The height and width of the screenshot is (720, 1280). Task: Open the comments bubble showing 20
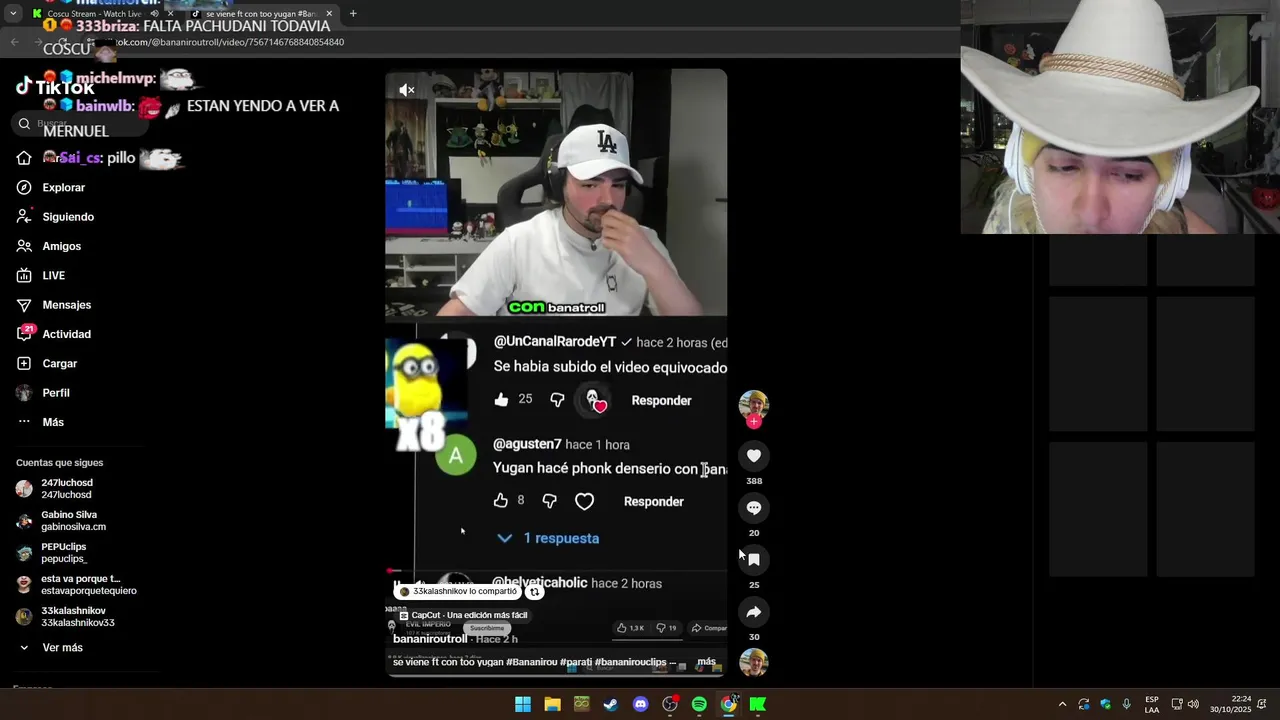tap(754, 508)
